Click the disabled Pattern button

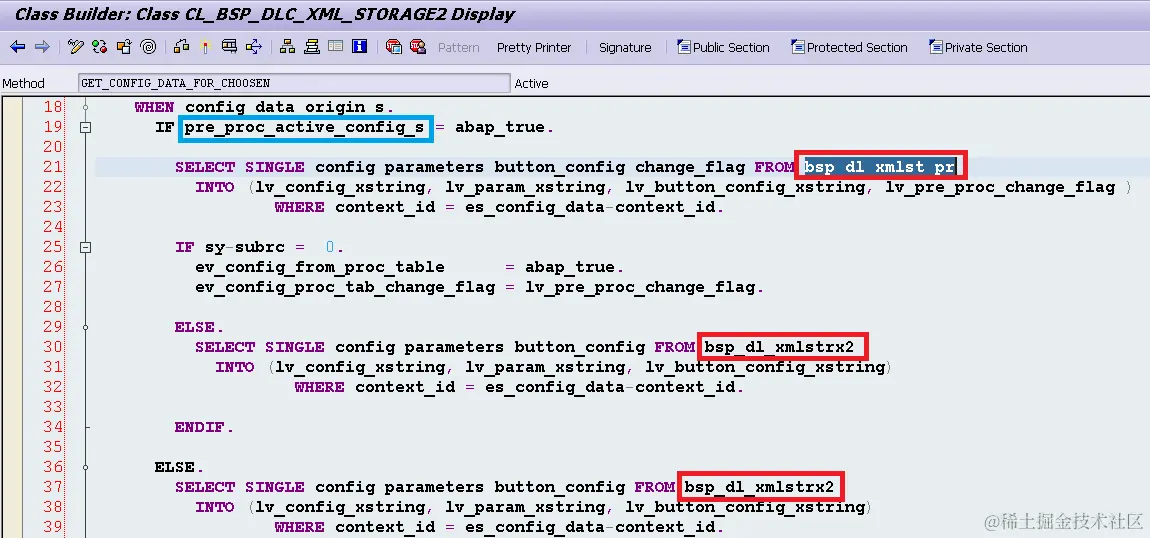pos(458,48)
